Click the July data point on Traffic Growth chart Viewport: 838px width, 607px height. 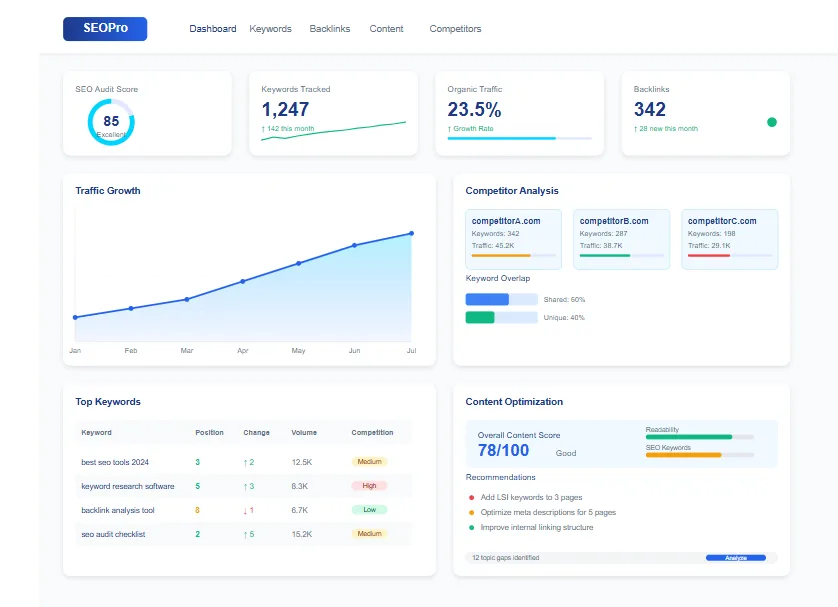[410, 232]
